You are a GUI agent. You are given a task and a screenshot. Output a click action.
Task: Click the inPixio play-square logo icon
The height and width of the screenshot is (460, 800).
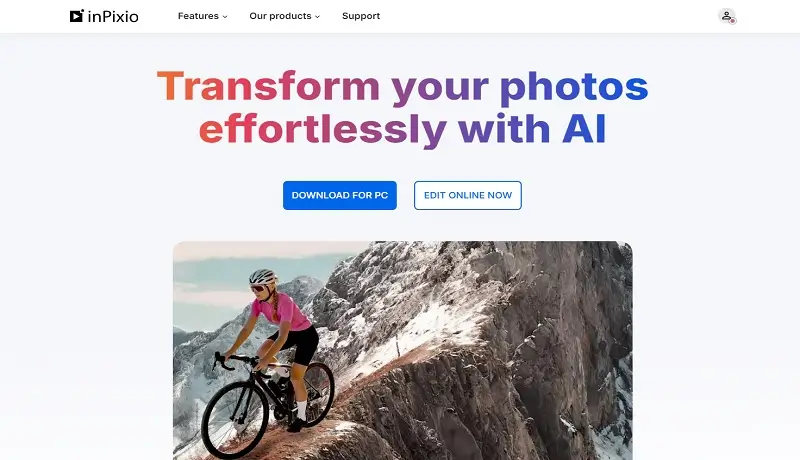click(77, 16)
